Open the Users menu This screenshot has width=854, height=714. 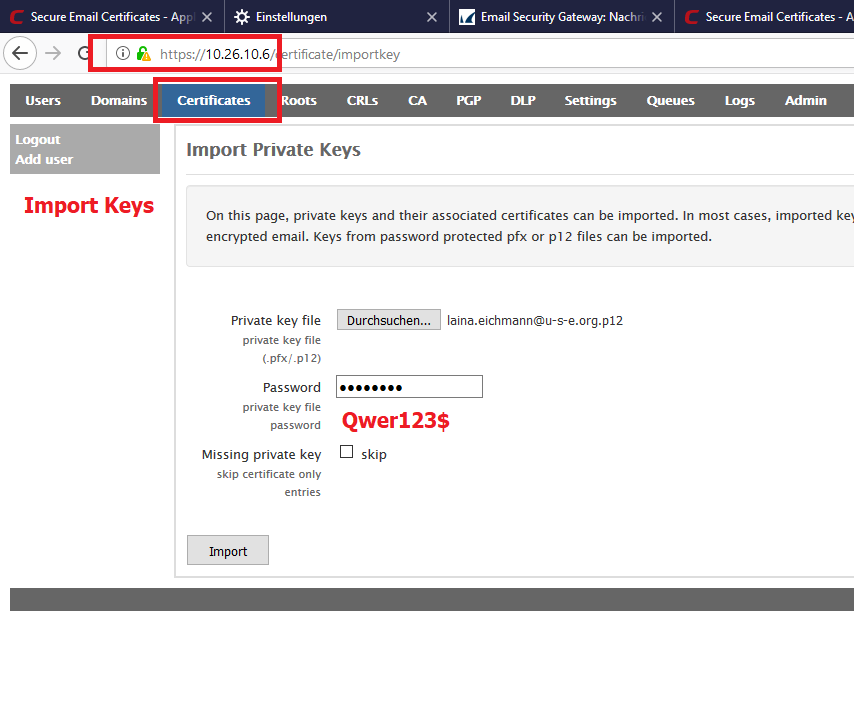point(43,100)
